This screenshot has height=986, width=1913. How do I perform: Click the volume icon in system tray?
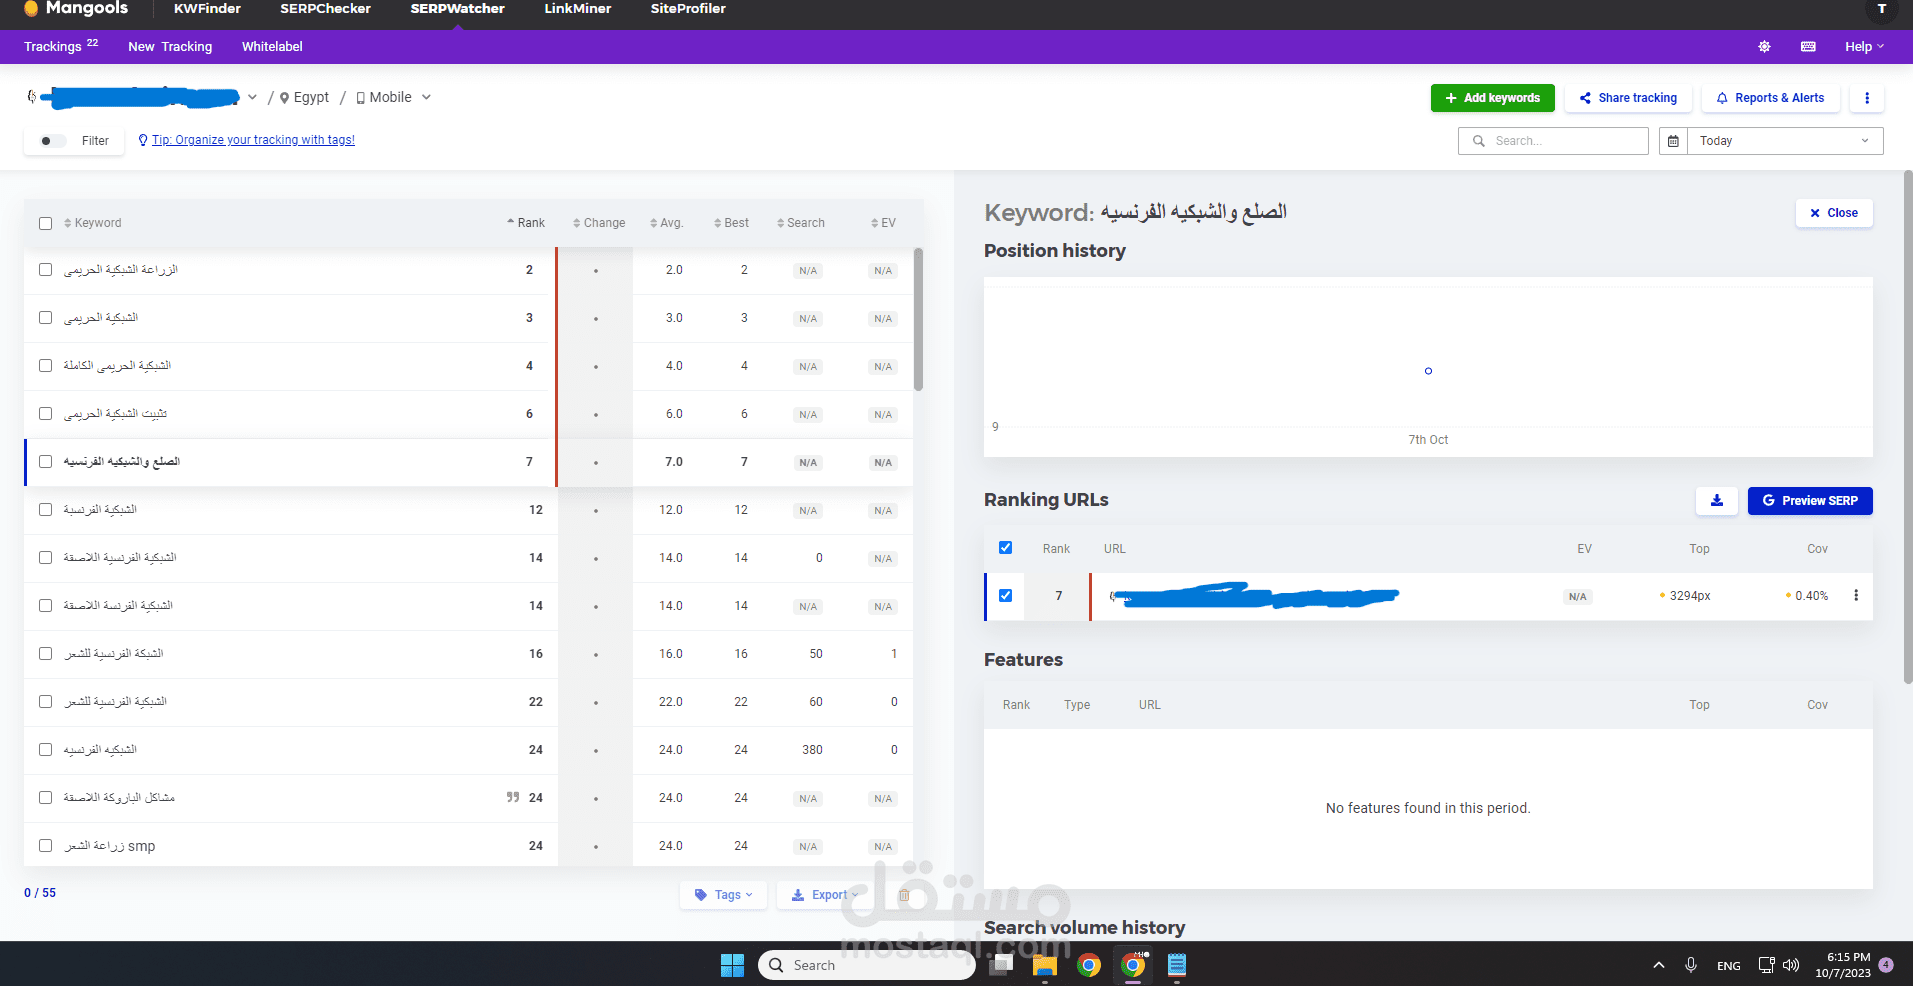coord(1791,965)
